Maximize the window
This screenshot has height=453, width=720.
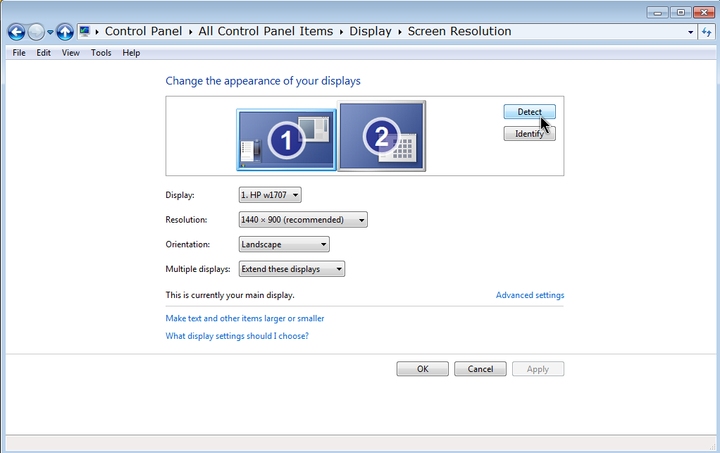[681, 12]
